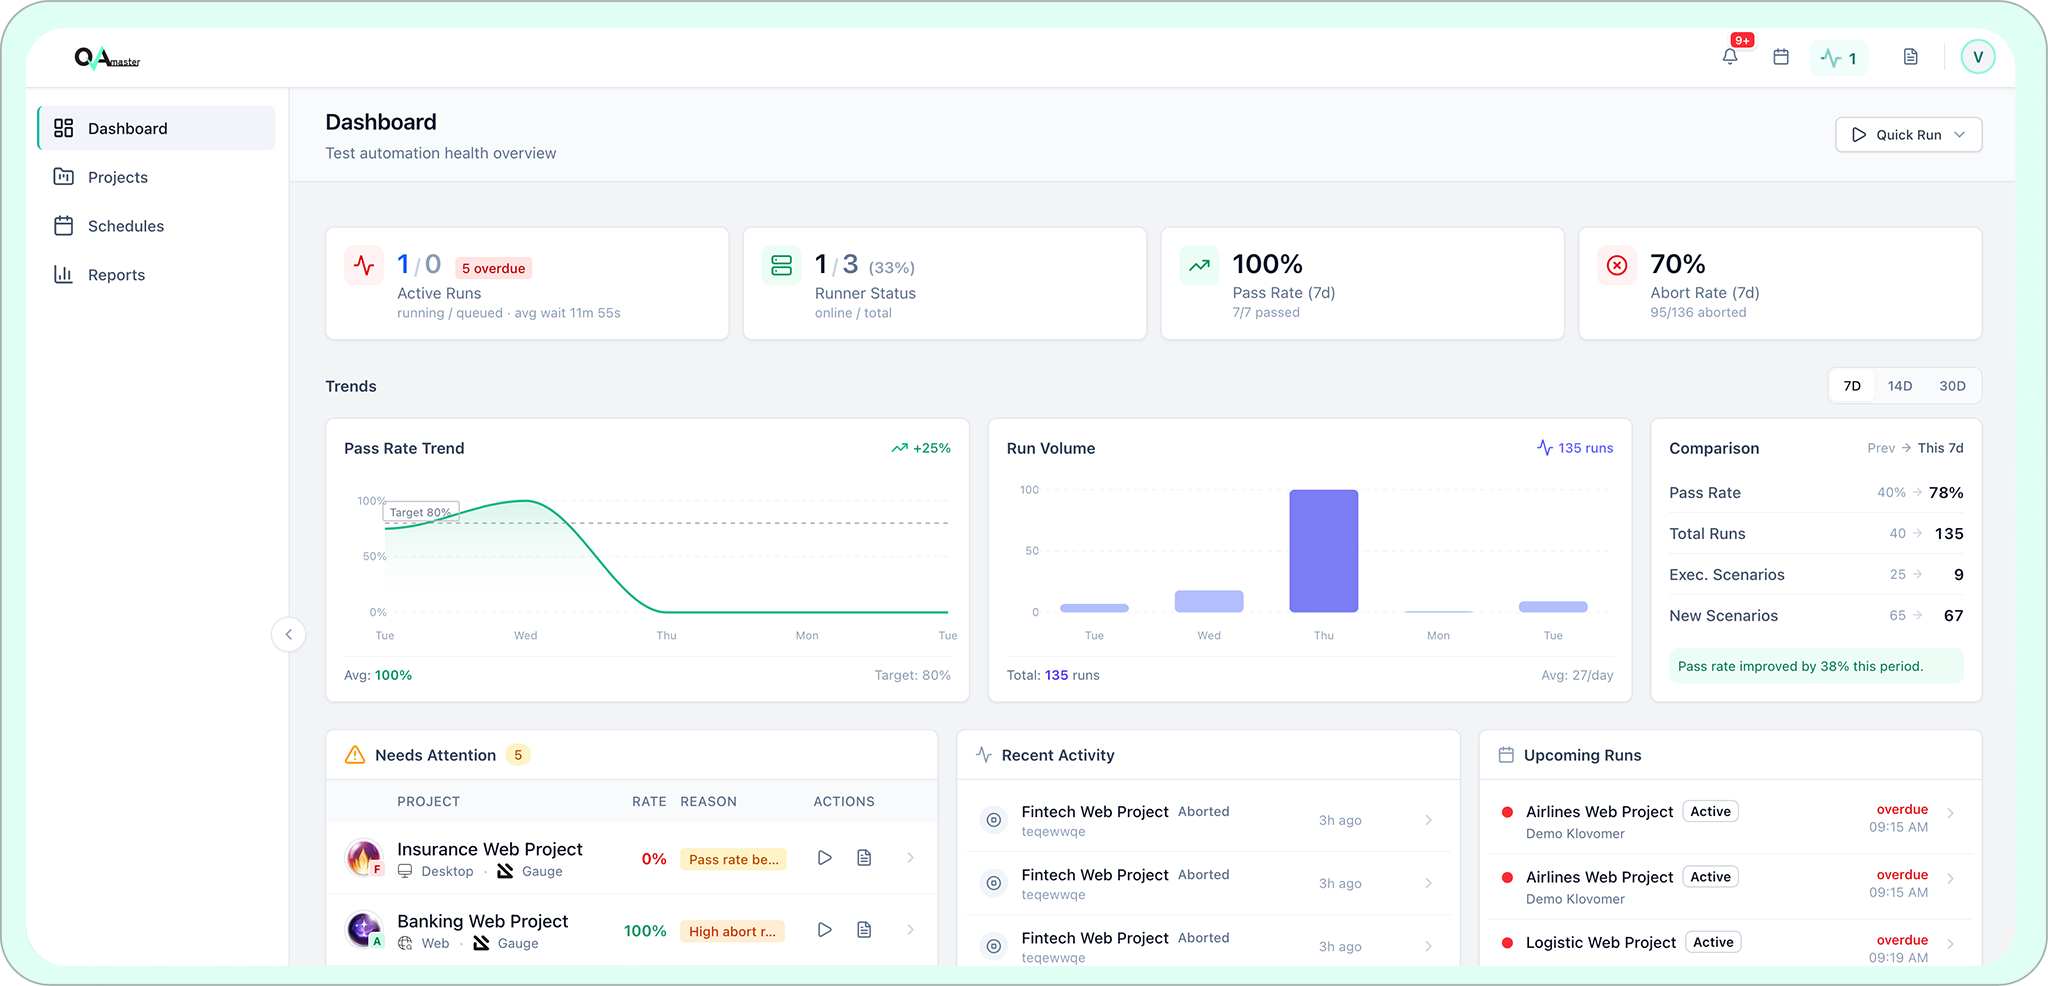The image size is (2048, 986).
Task: Open the Quick Run dropdown
Action: [x=1908, y=135]
